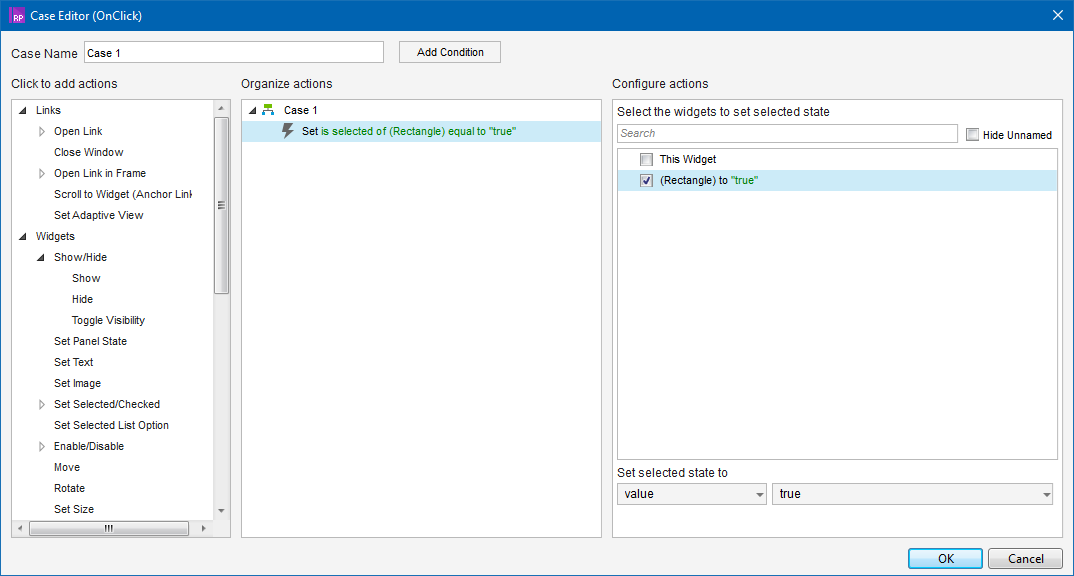The image size is (1074, 576).
Task: Add the Rotate action
Action: click(69, 488)
